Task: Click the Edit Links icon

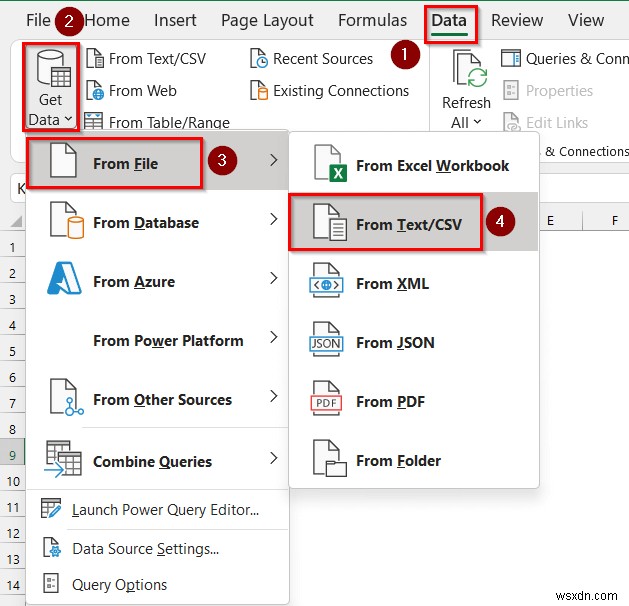Action: point(511,122)
